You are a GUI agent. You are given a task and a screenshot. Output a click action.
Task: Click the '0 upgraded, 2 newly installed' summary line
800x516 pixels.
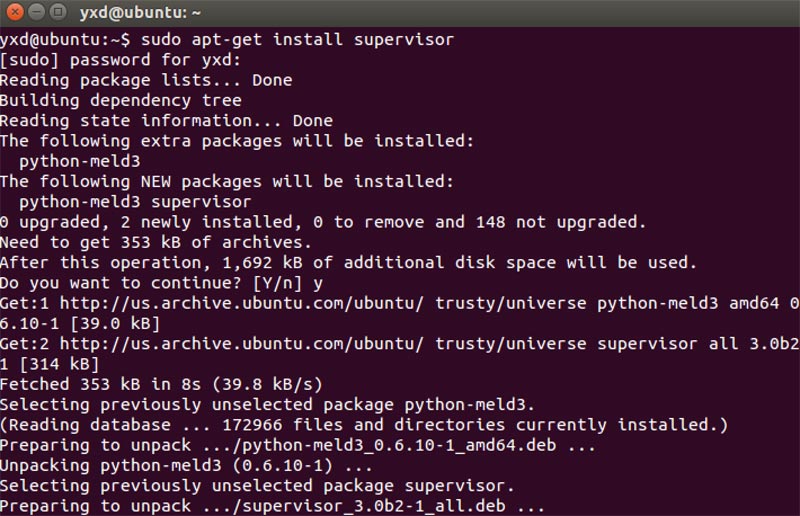coord(323,222)
